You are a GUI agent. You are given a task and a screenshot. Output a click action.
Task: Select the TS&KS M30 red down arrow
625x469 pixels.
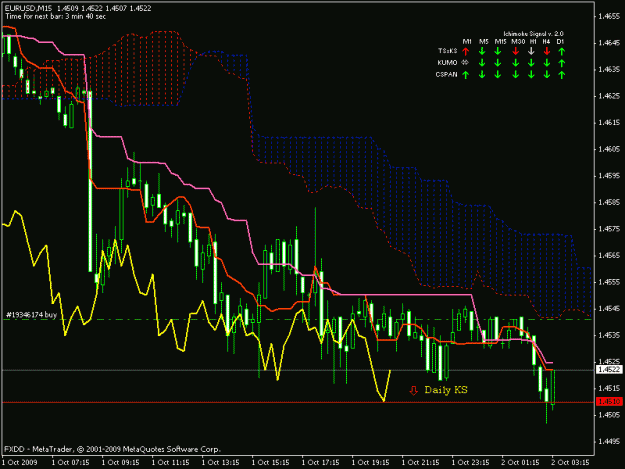click(516, 51)
